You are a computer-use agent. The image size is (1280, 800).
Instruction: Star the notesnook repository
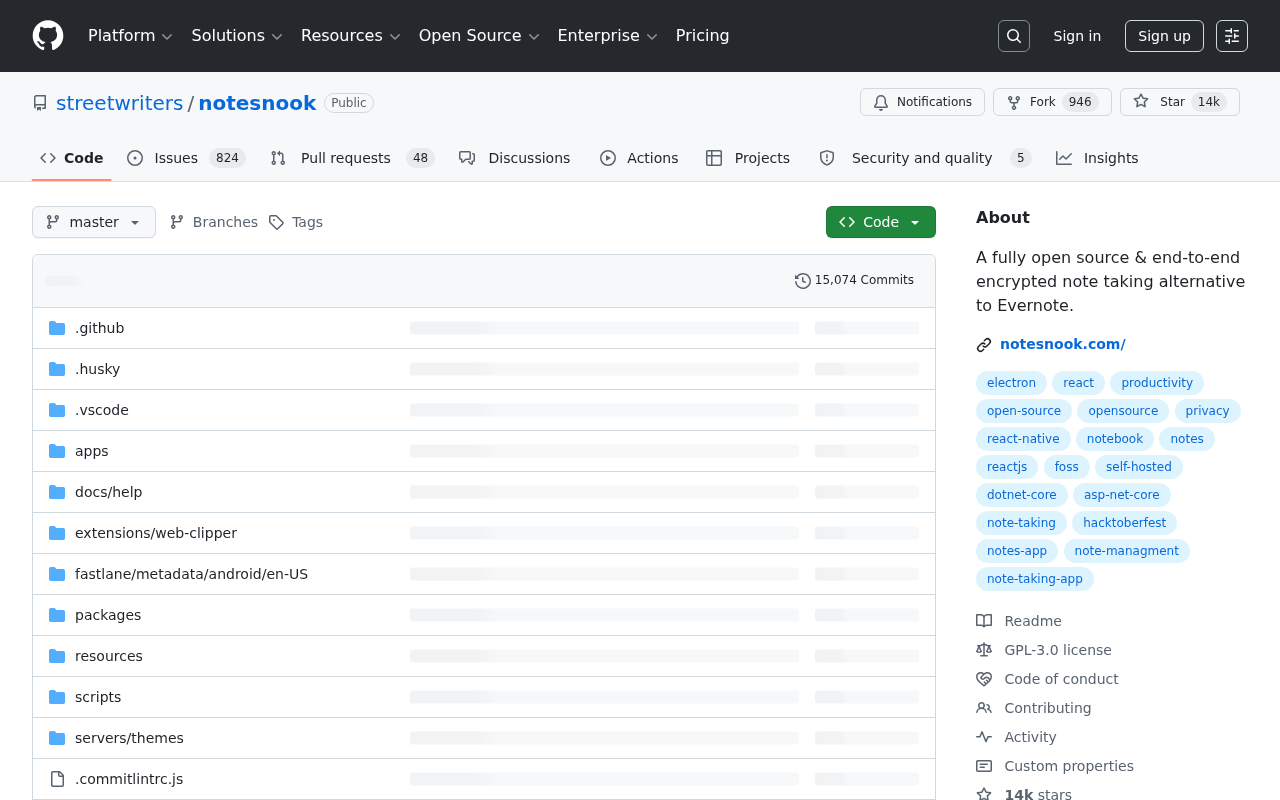[x=1180, y=102]
